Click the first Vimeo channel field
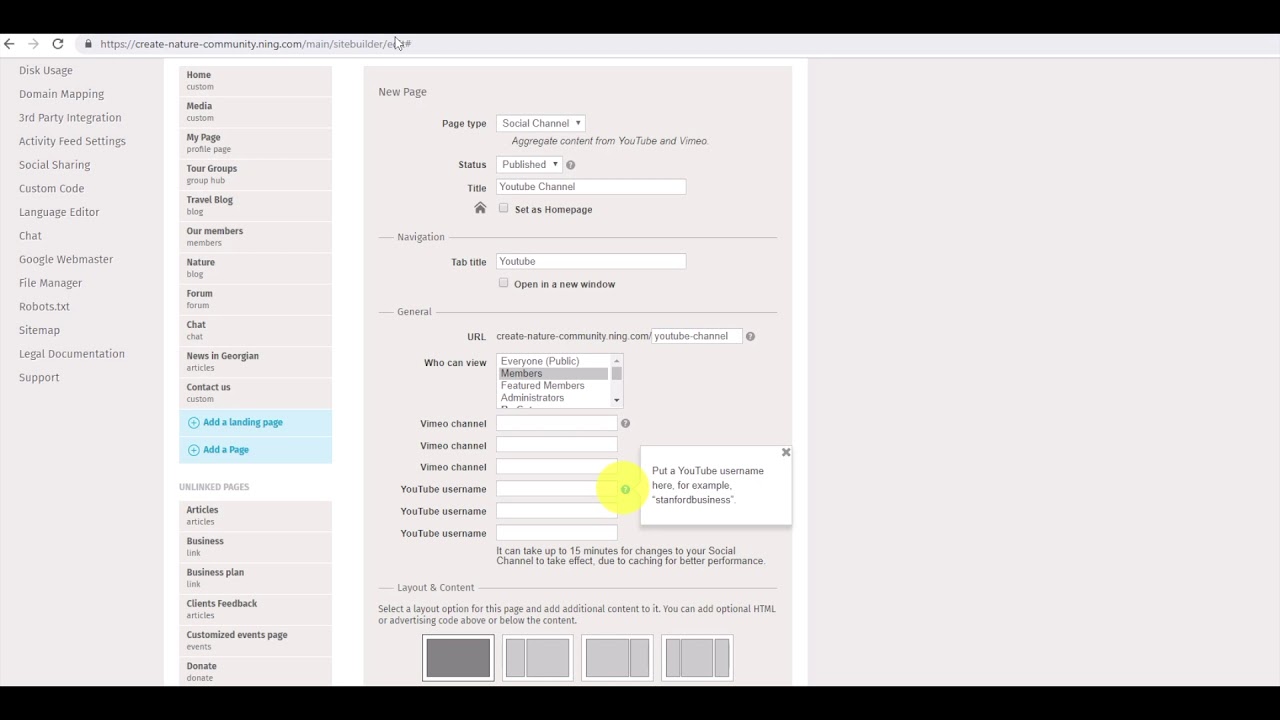This screenshot has height=720, width=1280. [556, 423]
